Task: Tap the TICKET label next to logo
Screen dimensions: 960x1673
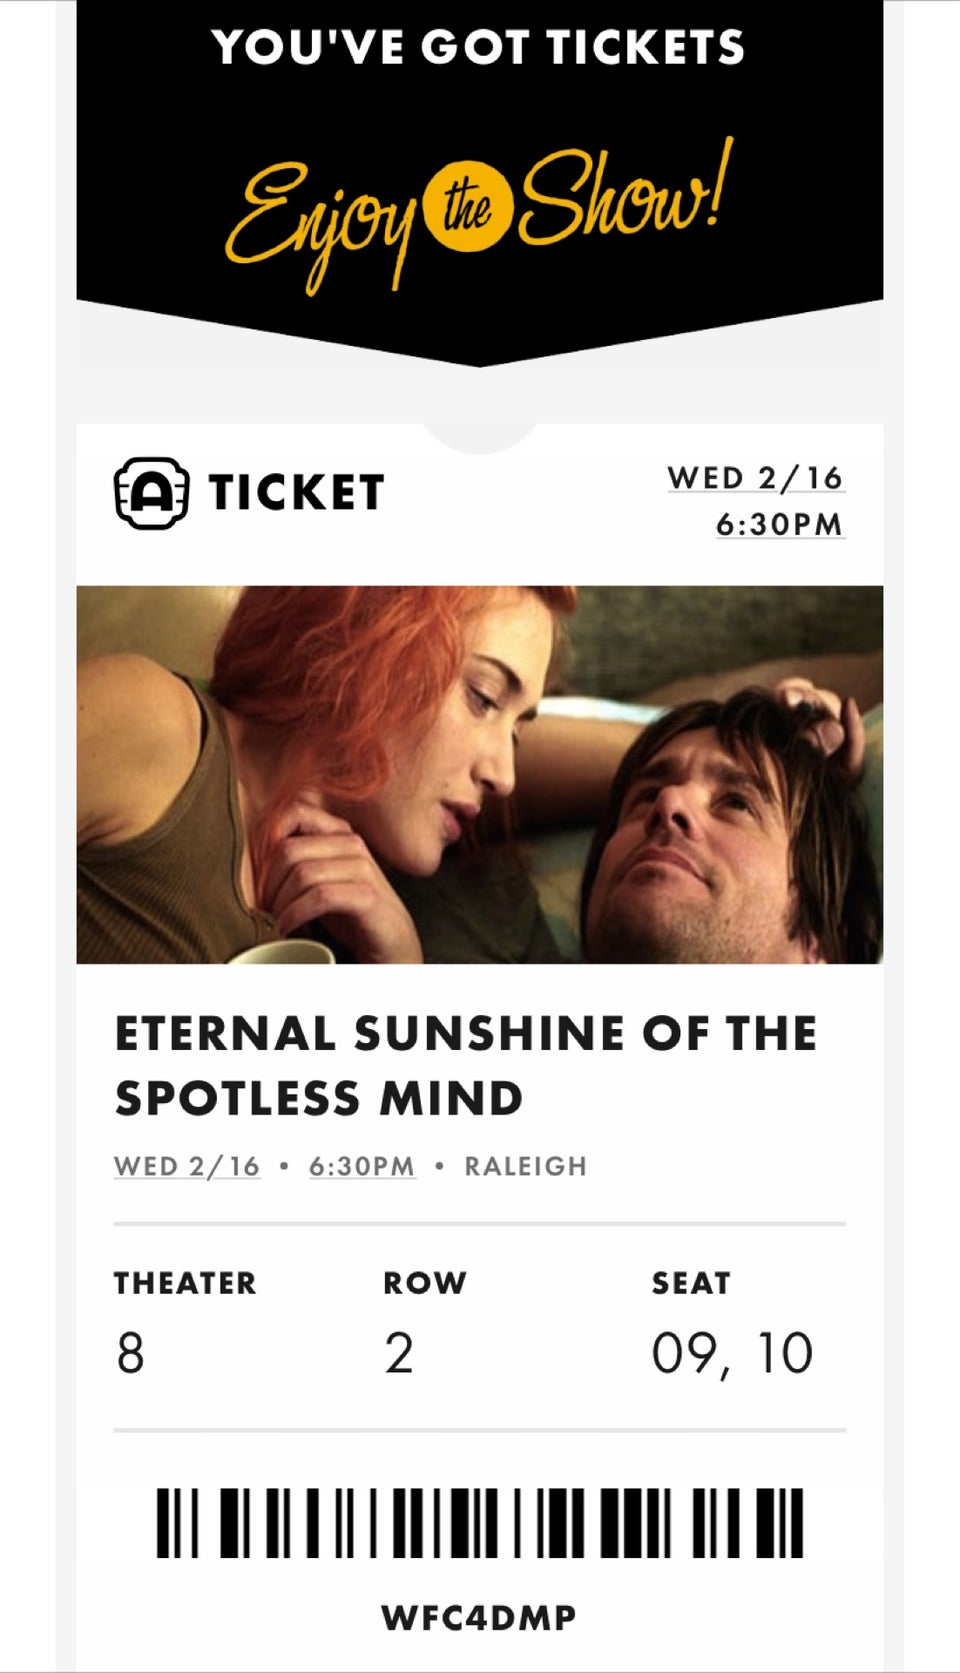Action: [296, 493]
